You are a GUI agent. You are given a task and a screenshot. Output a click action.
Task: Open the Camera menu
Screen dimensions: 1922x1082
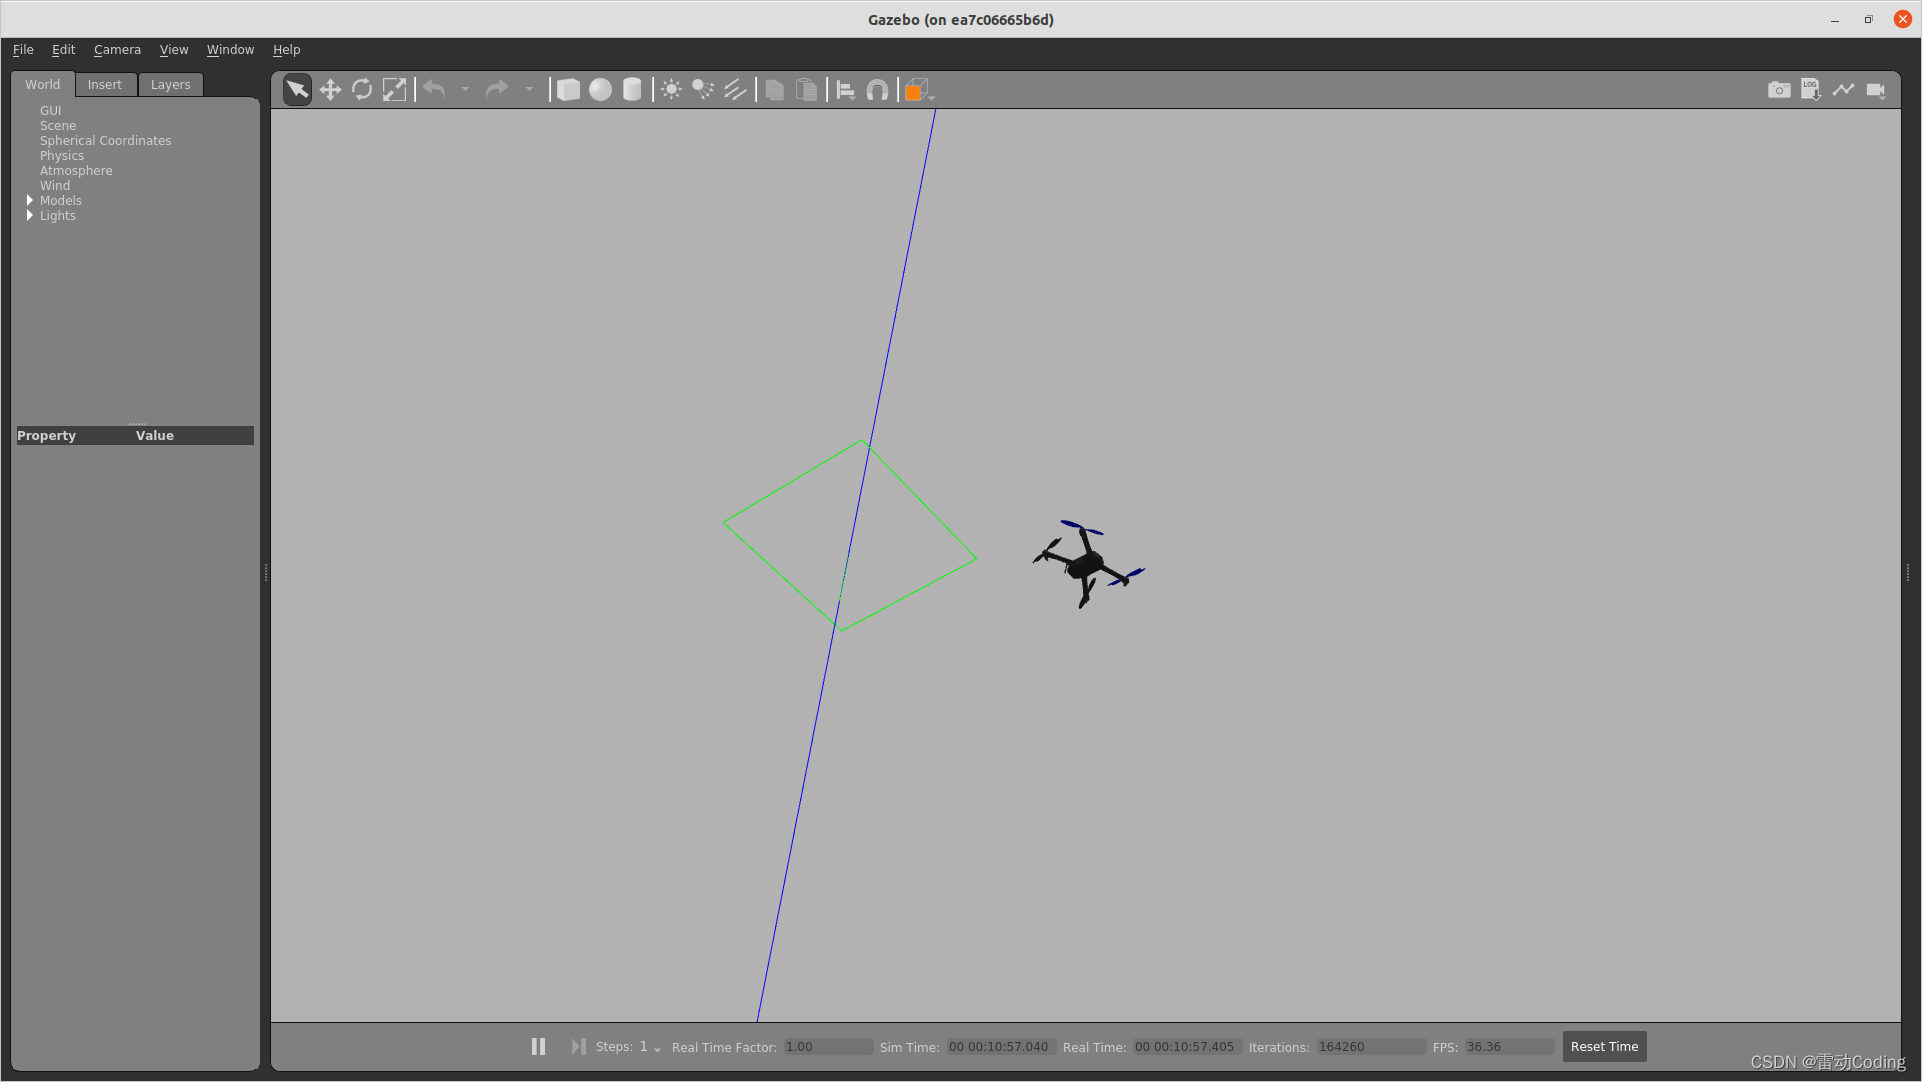[x=117, y=49]
